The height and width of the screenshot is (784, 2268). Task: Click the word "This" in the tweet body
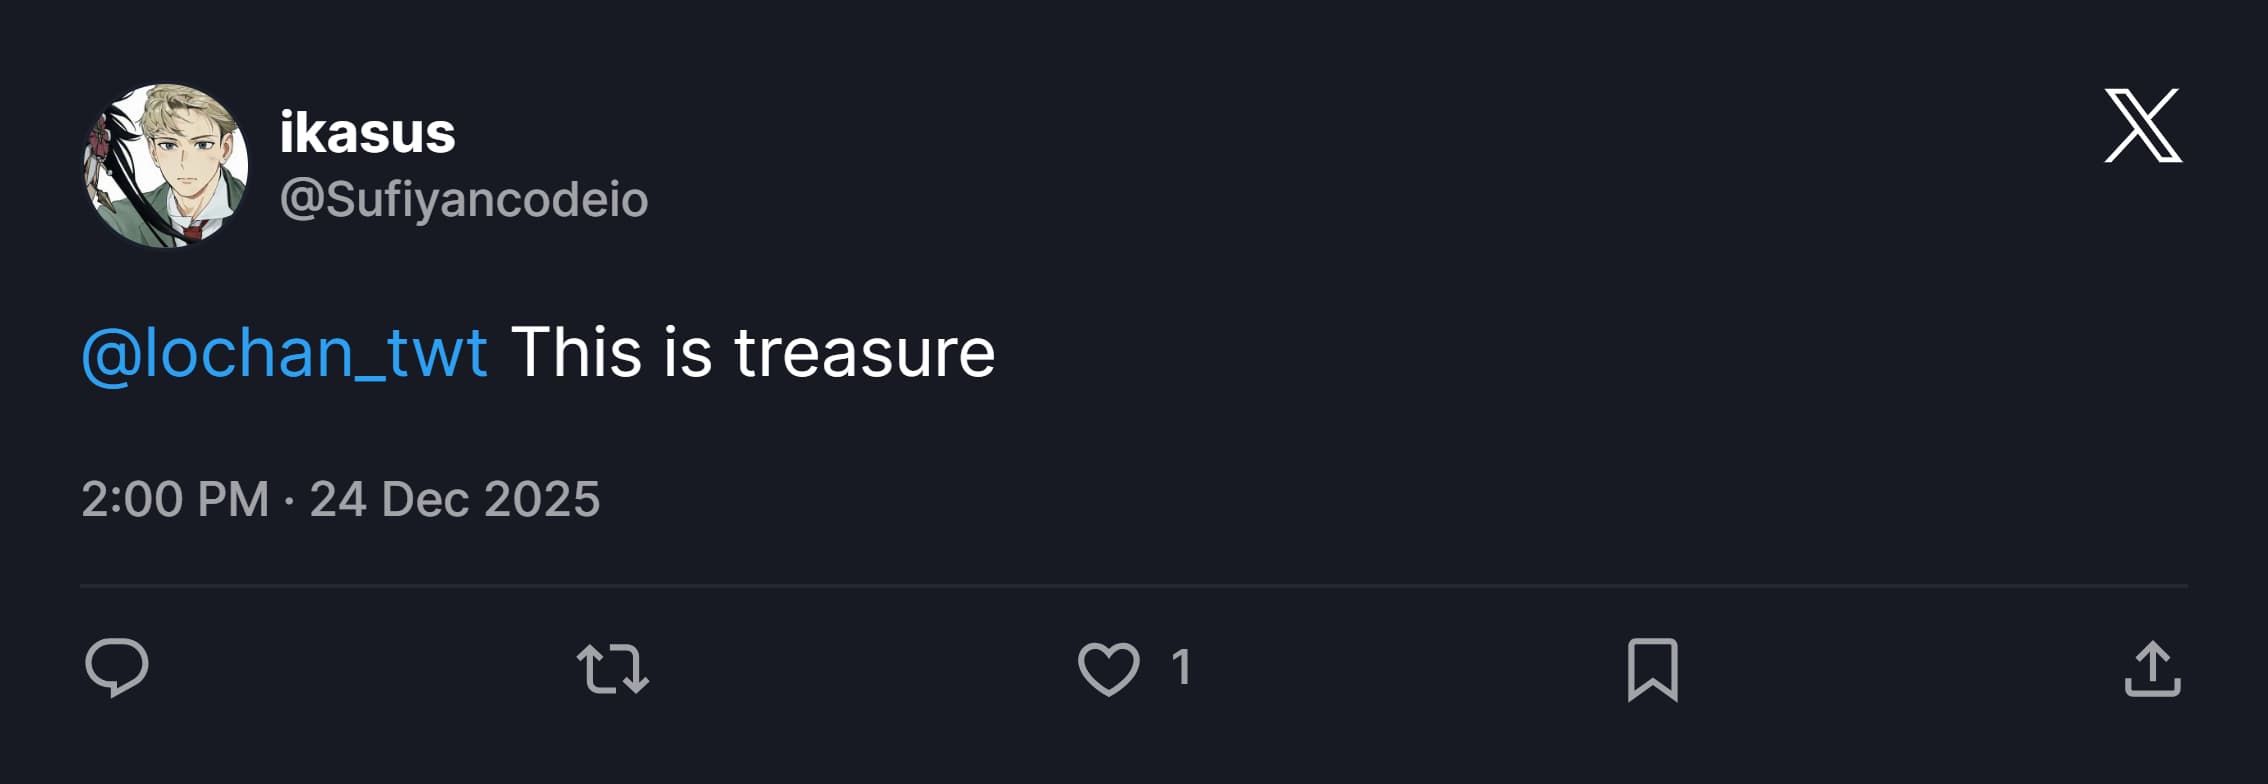[576, 352]
